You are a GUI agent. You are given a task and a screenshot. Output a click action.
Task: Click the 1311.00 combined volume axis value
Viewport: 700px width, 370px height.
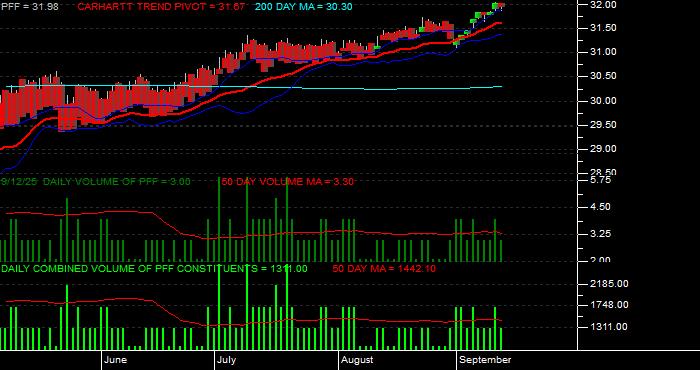[609, 327]
